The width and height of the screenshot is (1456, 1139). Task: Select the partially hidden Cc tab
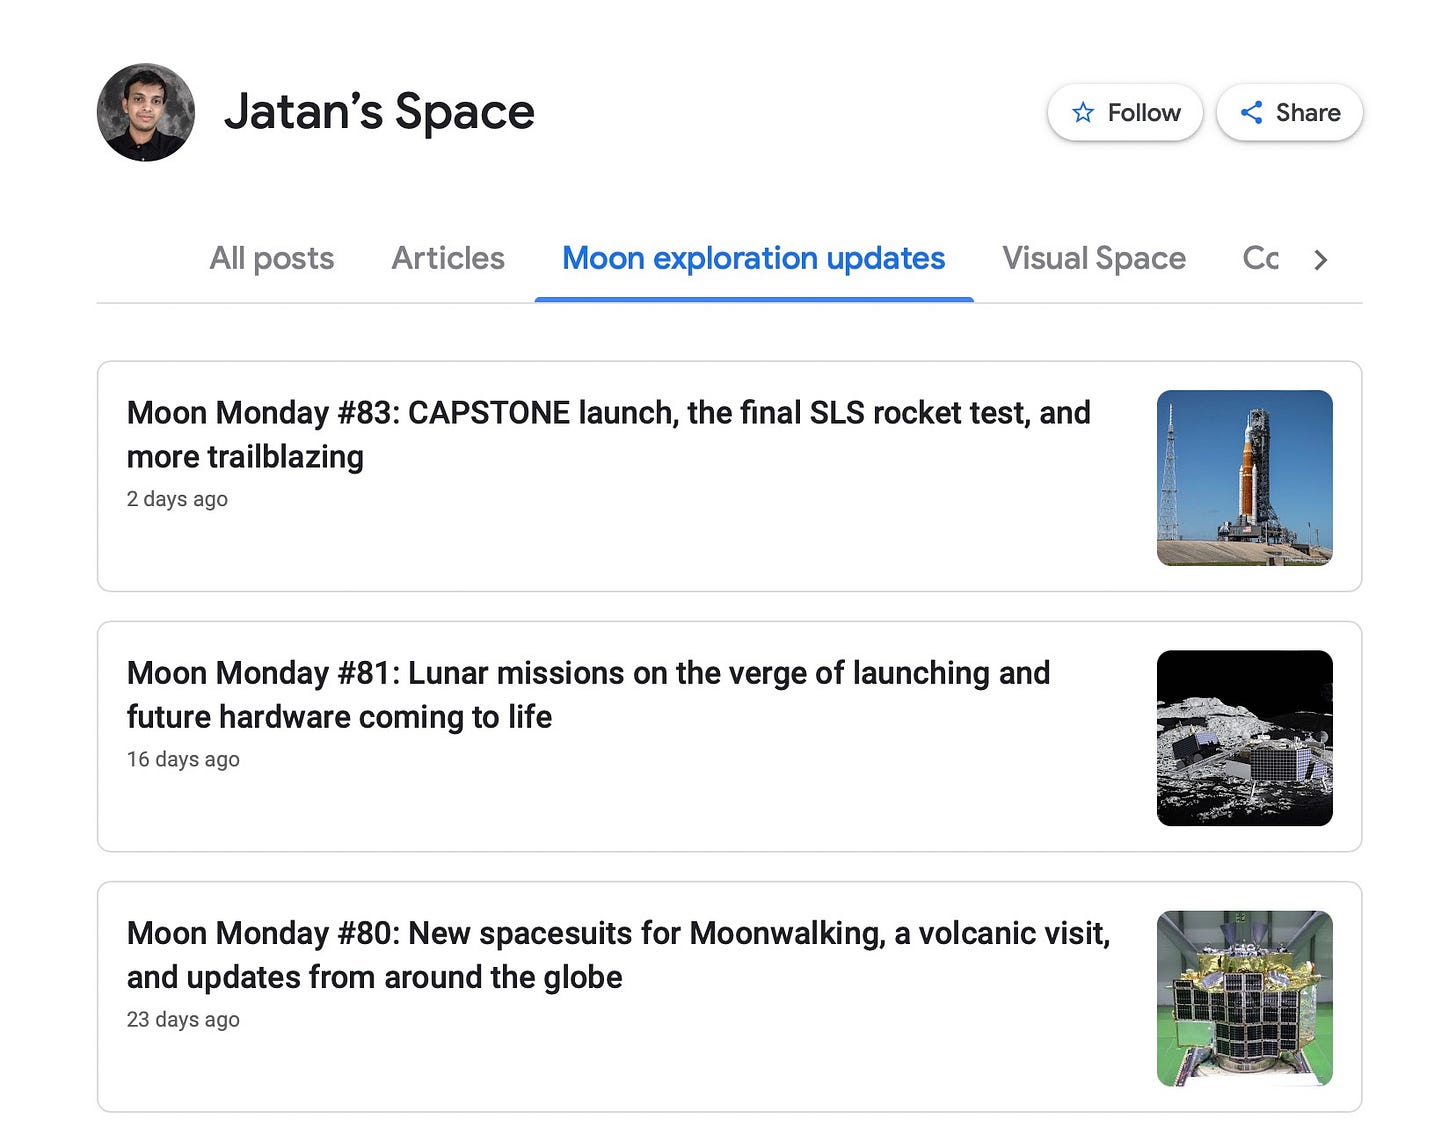tap(1261, 258)
